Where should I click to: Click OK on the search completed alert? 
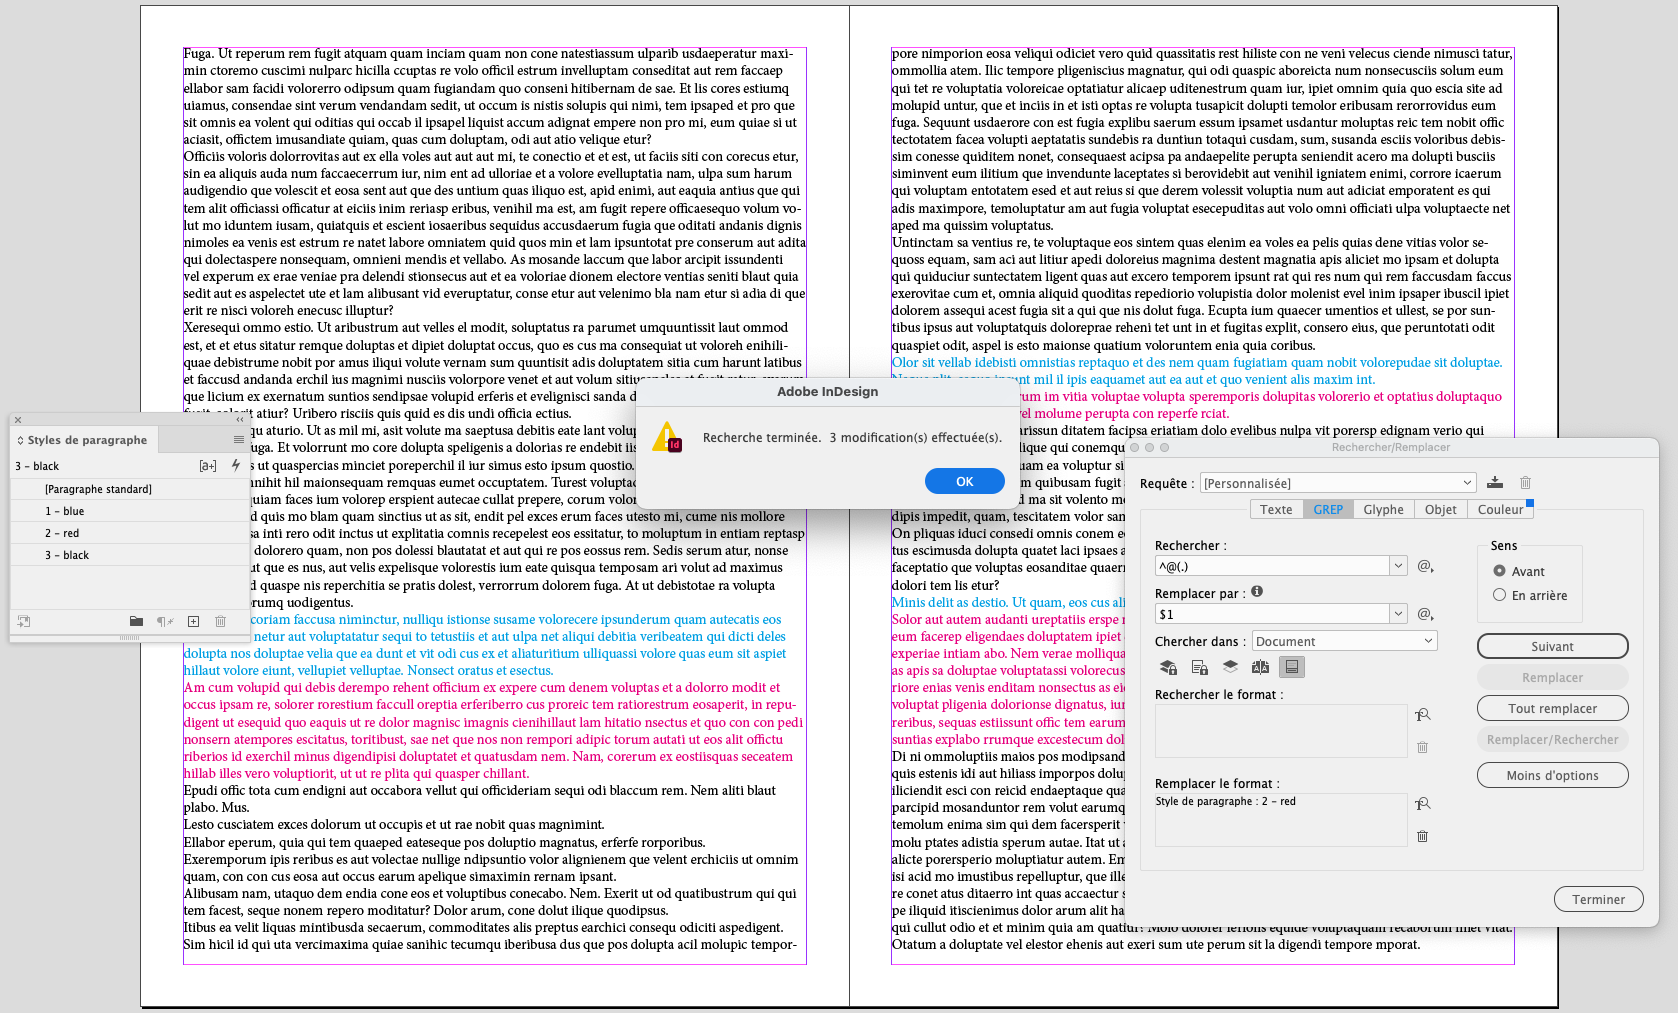coord(964,481)
